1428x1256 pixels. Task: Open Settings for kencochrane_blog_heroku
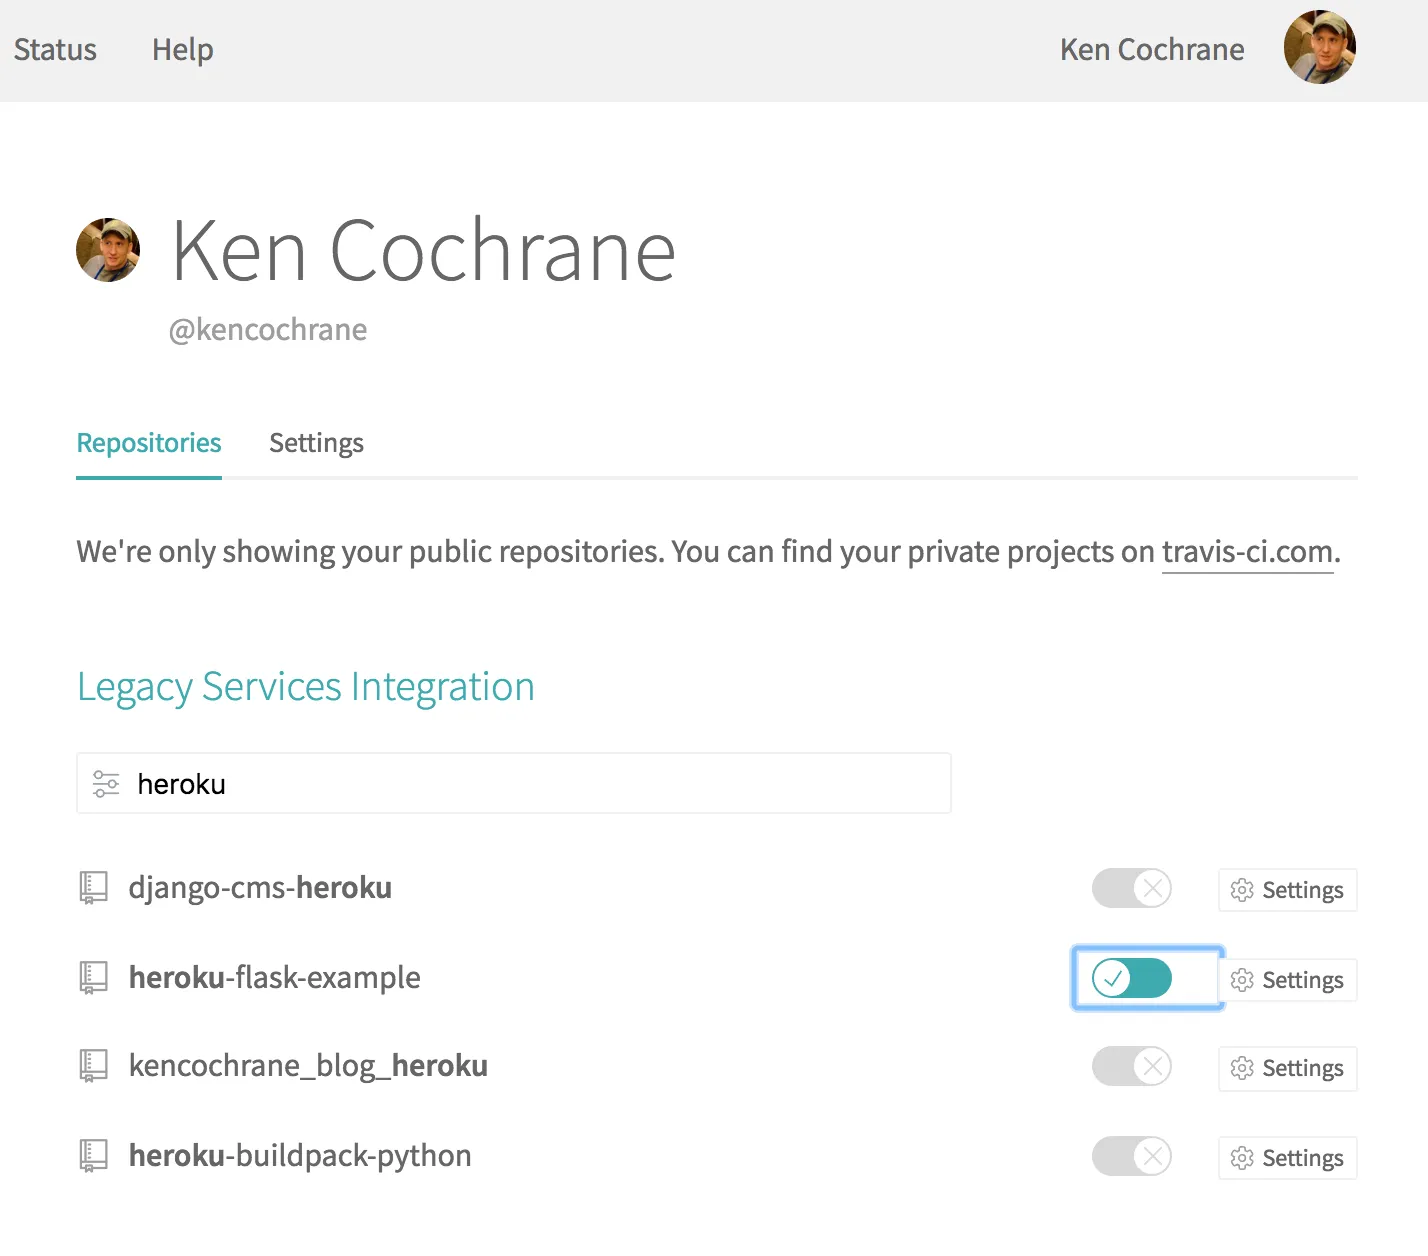(1288, 1068)
